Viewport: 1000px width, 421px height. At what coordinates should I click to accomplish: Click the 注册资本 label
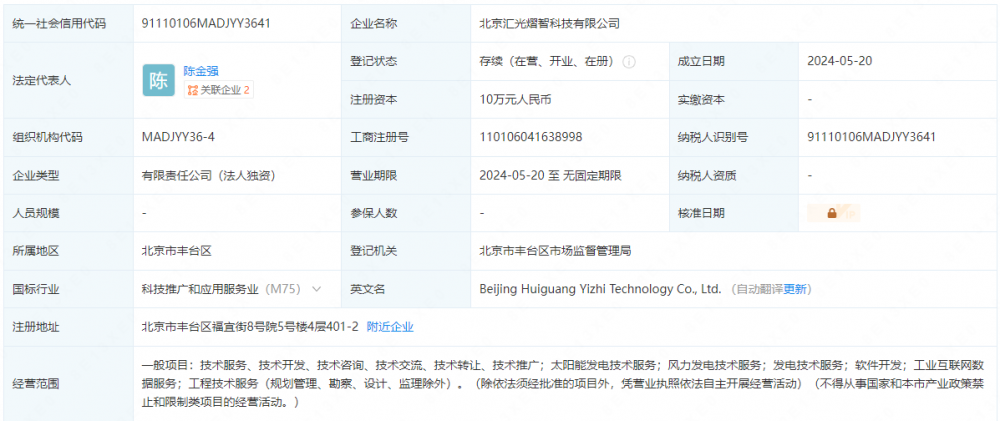pos(373,100)
